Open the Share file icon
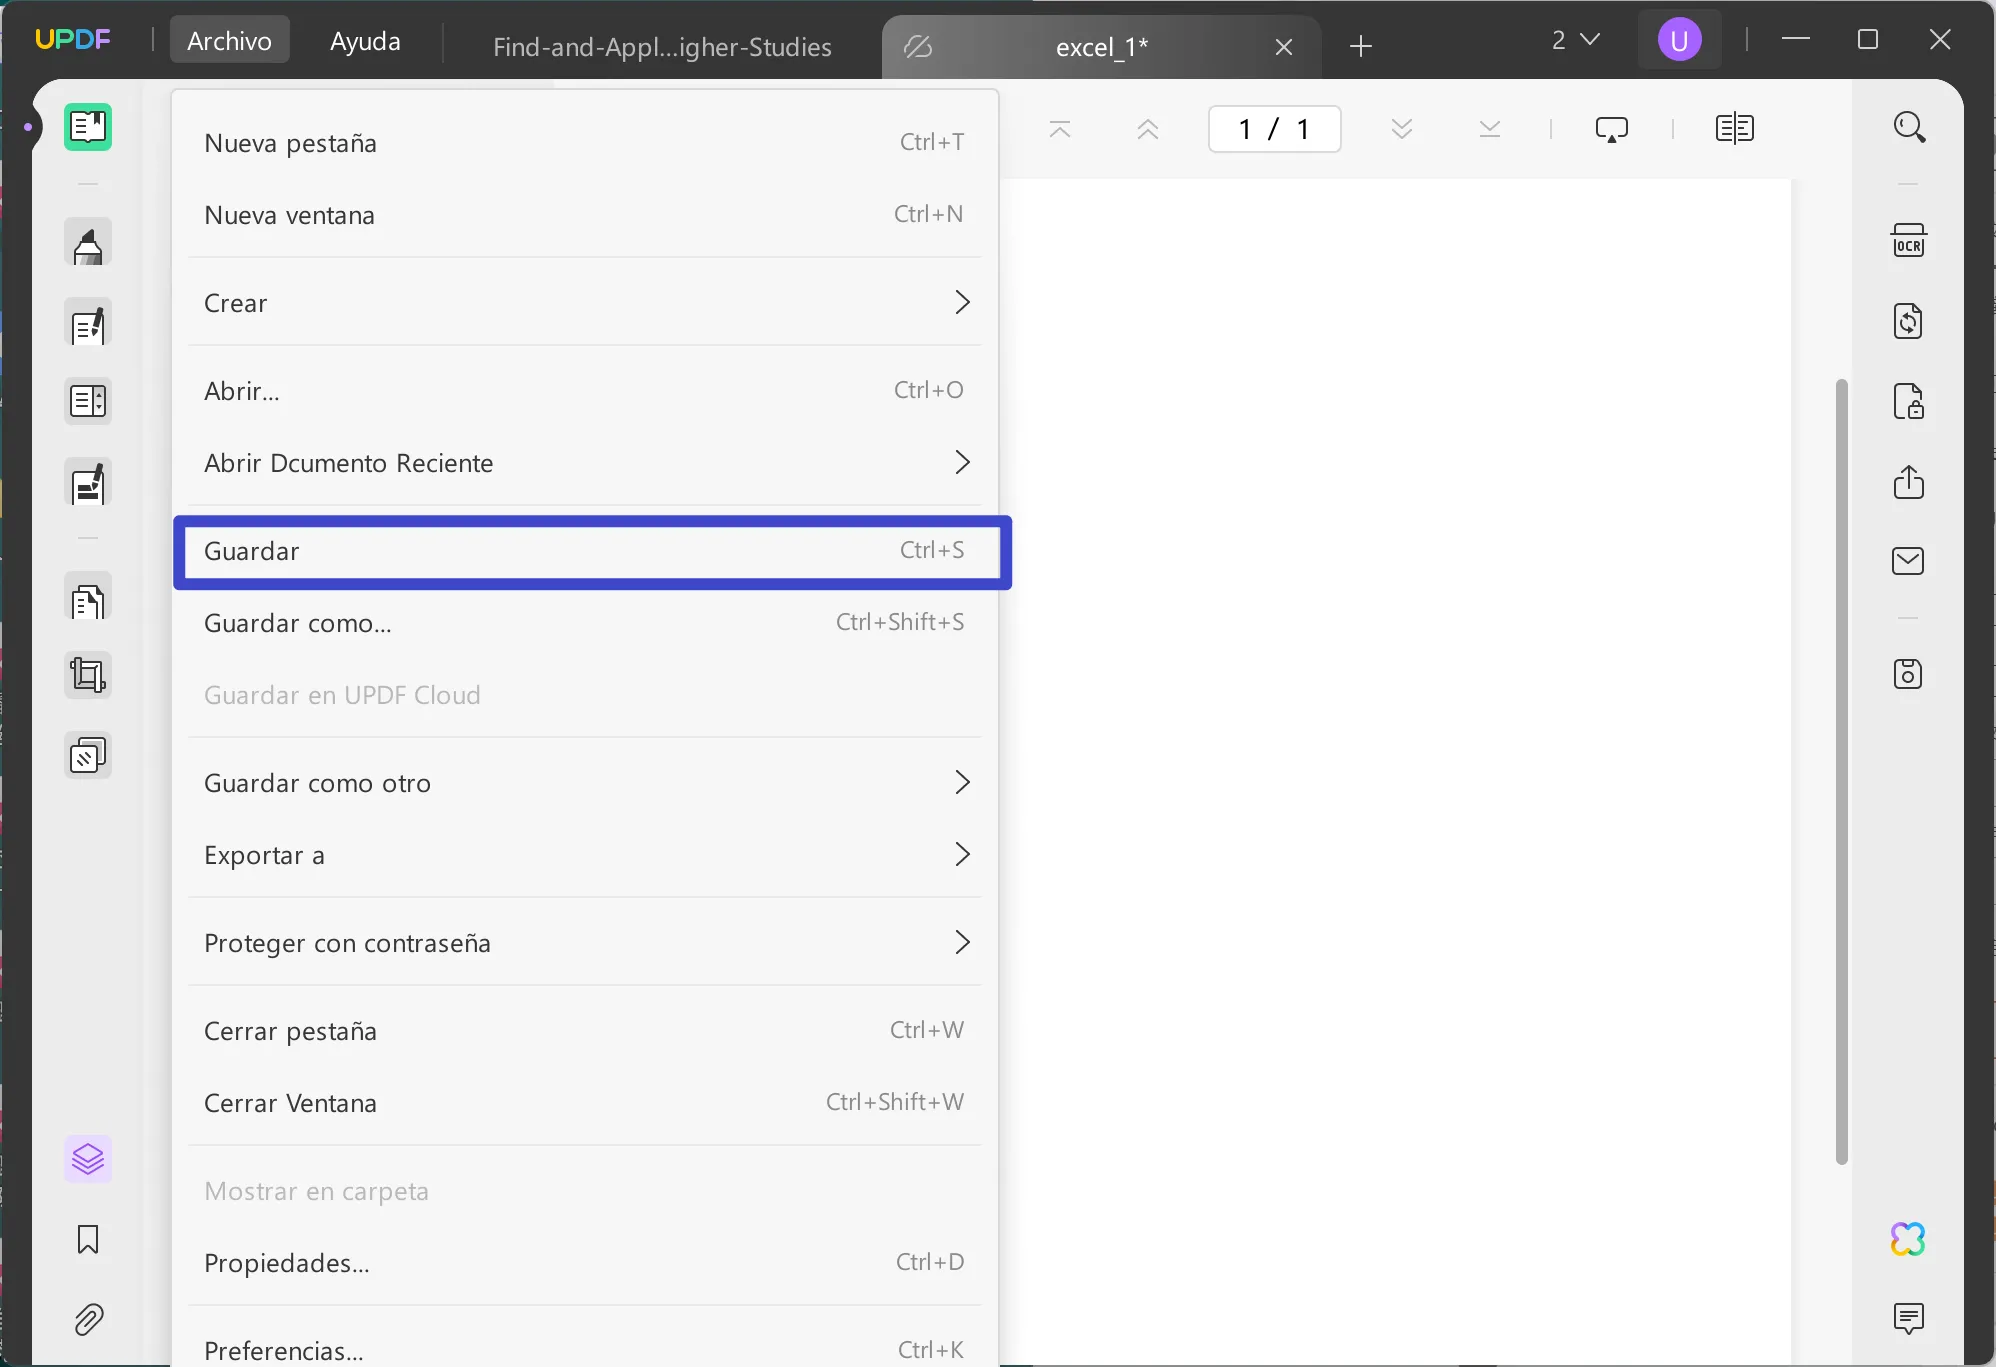Screen dimensions: 1996x1367 [x=1909, y=481]
